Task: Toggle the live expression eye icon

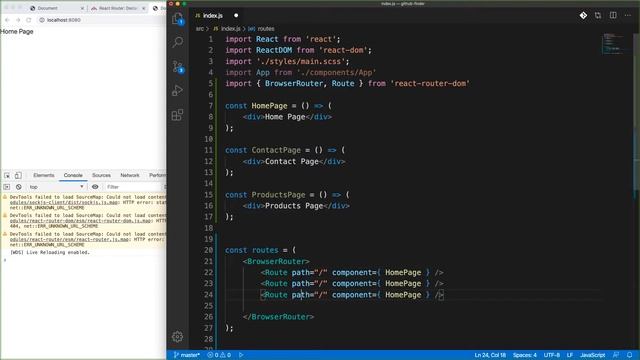Action: pyautogui.click(x=95, y=187)
